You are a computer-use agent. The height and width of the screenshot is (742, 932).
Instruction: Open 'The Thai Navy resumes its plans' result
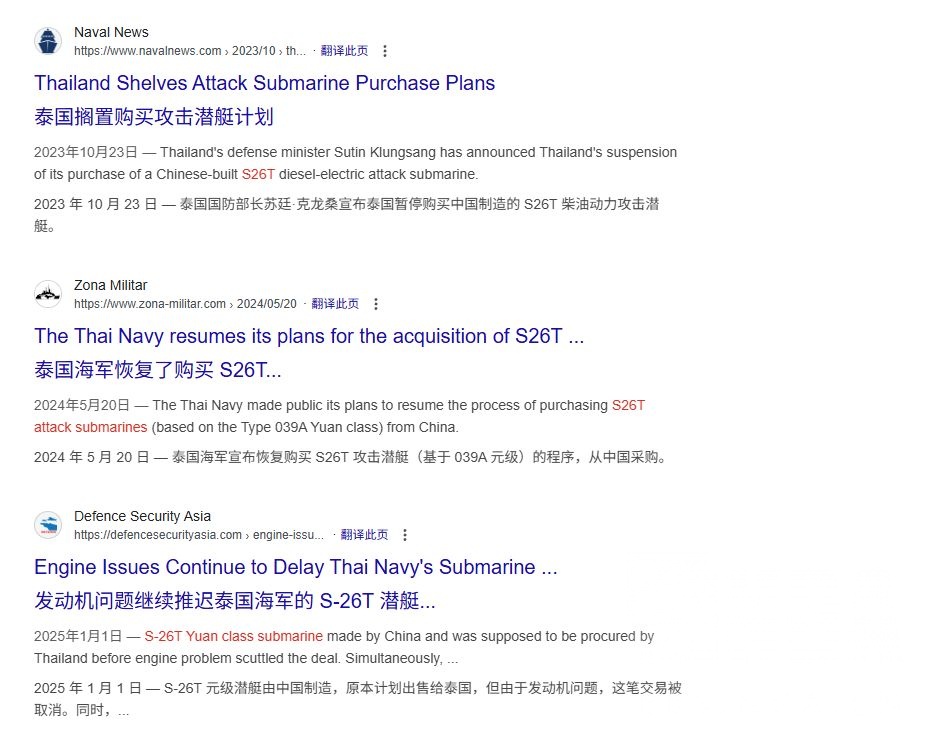309,337
